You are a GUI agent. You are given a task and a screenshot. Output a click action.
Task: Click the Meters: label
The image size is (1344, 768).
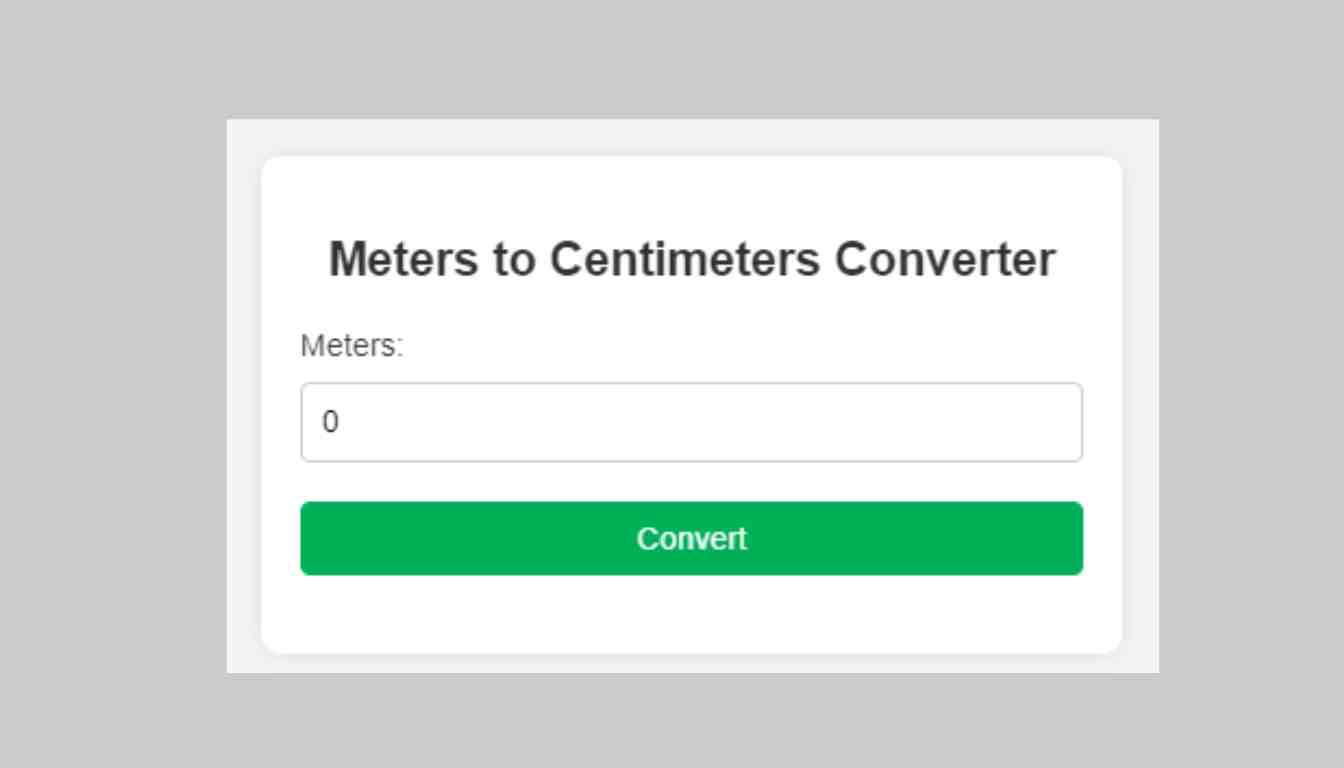pos(348,345)
